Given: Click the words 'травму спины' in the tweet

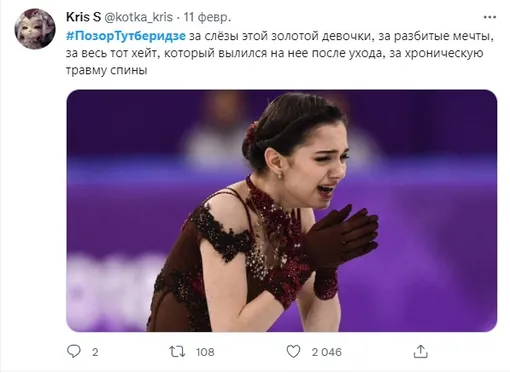Looking at the screenshot, I should pyautogui.click(x=107, y=71).
